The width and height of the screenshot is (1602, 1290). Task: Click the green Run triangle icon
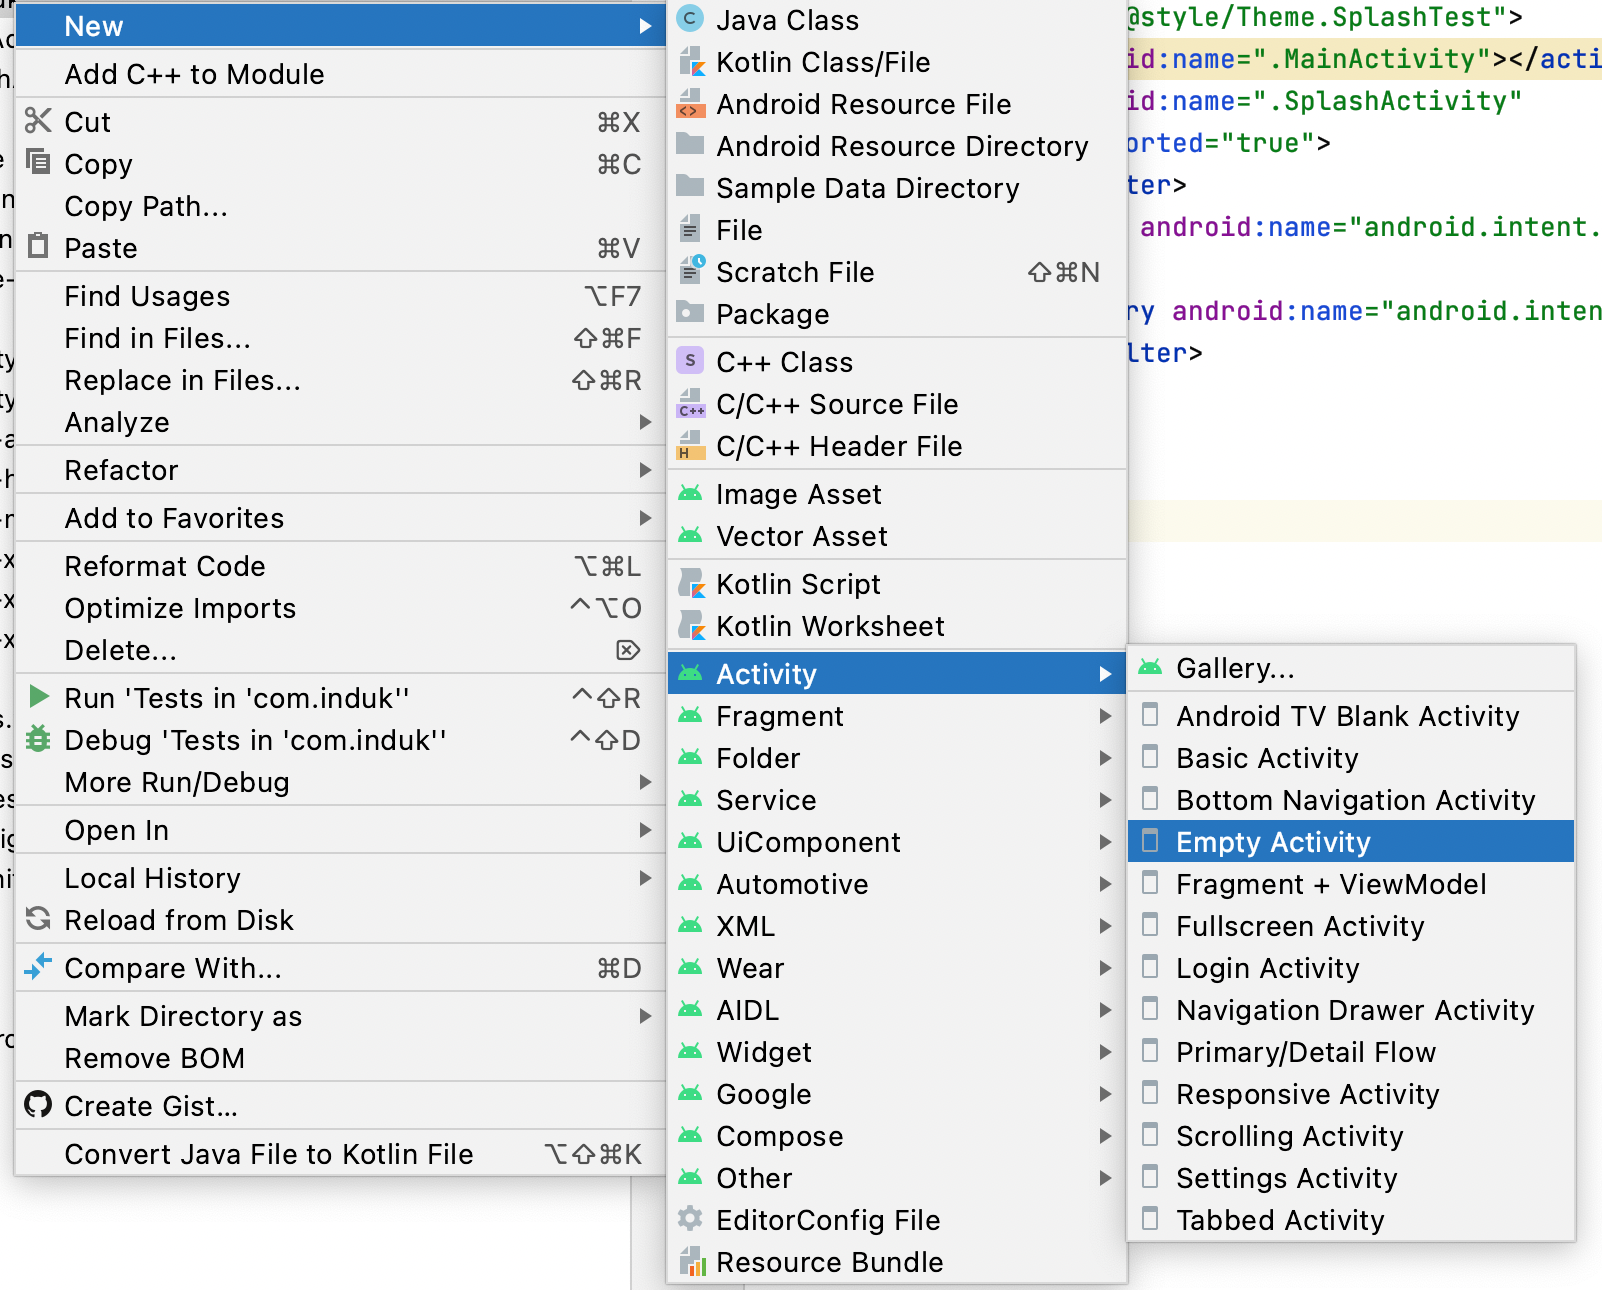click(x=38, y=697)
